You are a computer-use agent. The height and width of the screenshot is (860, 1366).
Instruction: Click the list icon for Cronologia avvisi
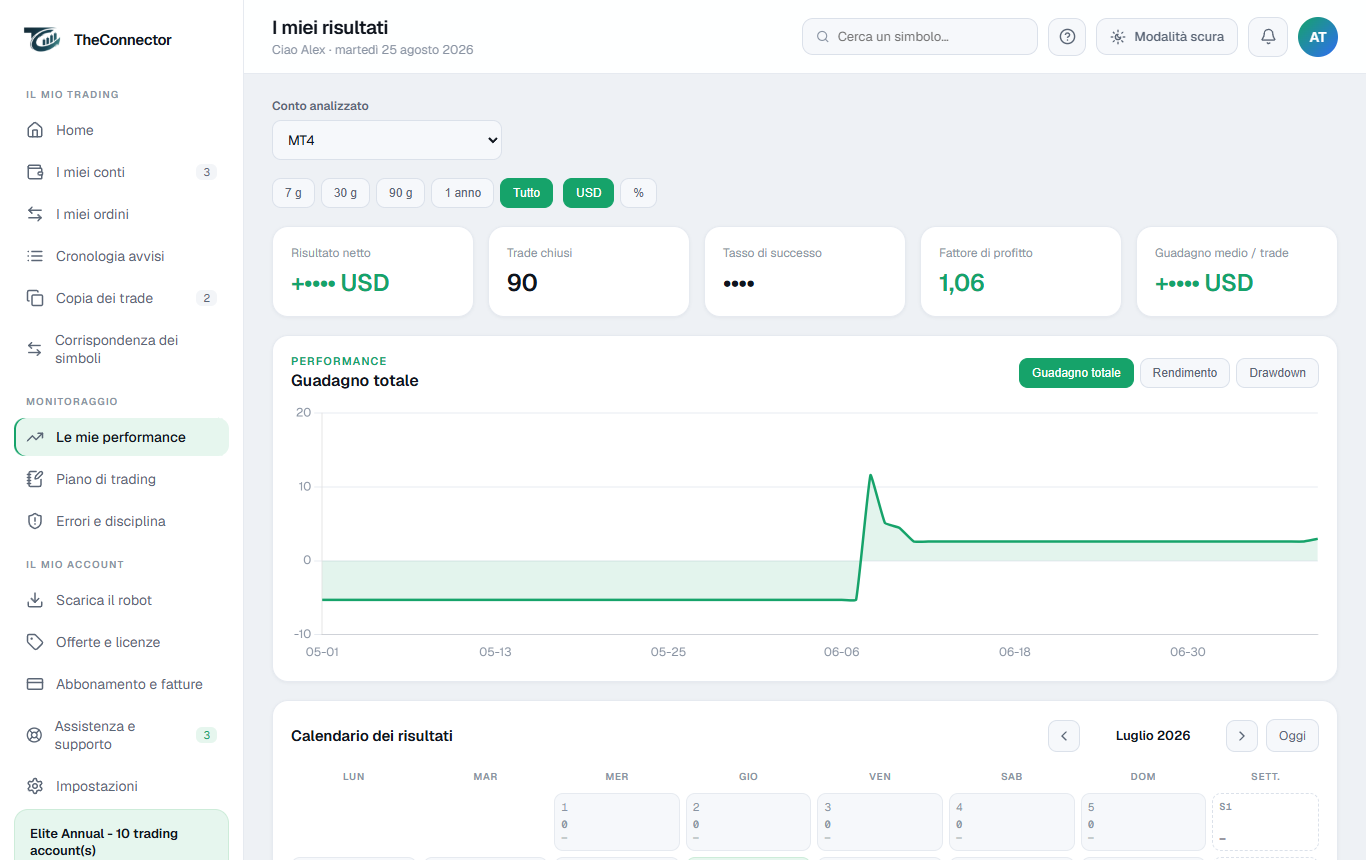pyautogui.click(x=35, y=256)
